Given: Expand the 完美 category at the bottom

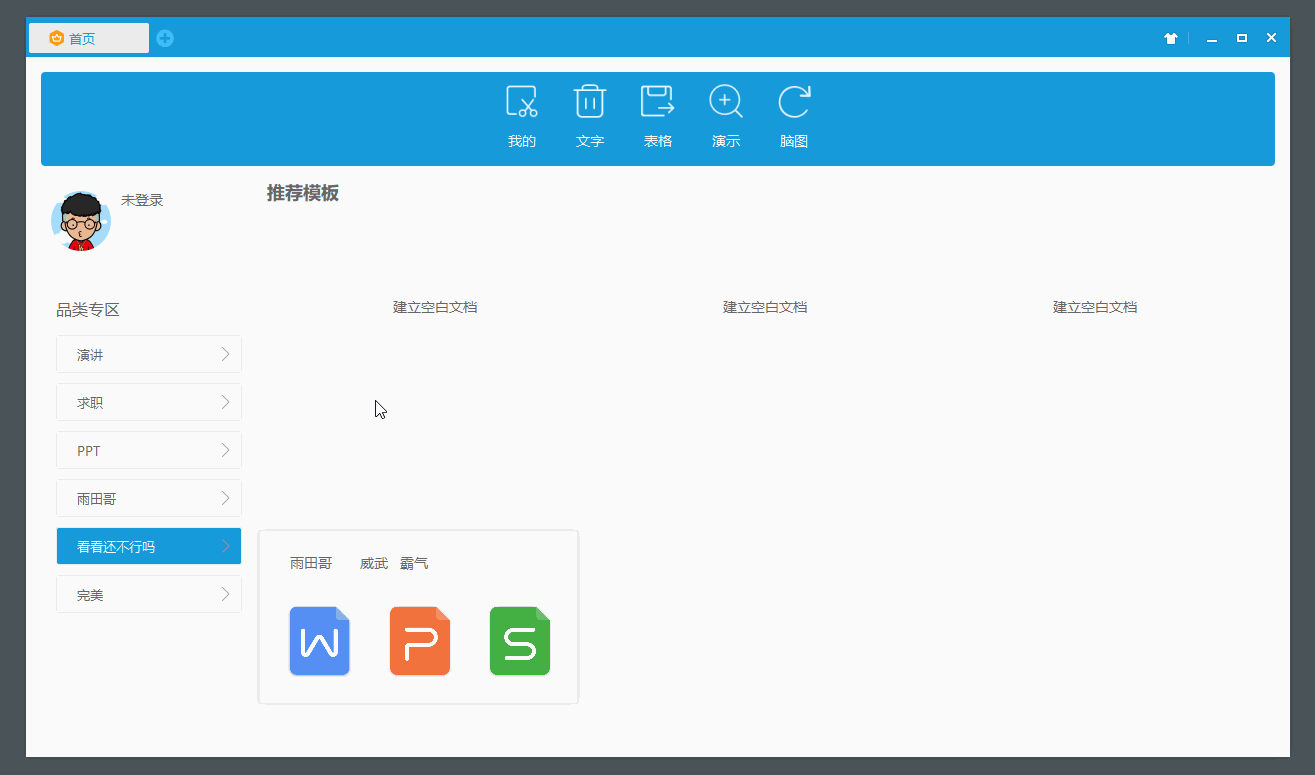Looking at the screenshot, I should (x=148, y=594).
